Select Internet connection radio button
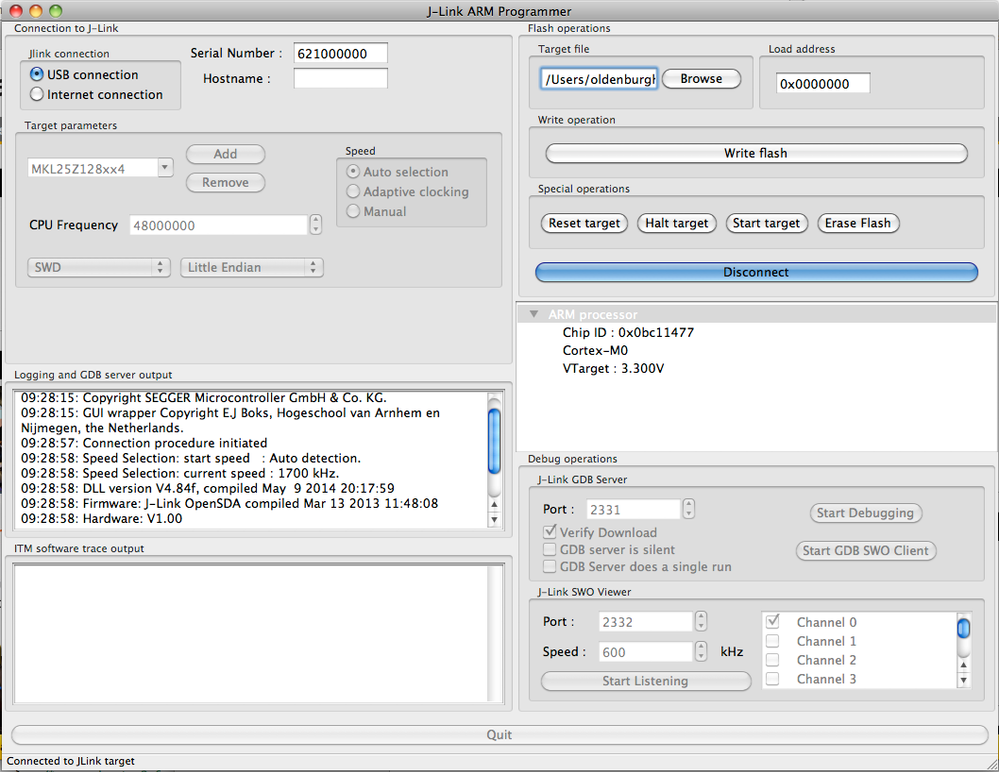Viewport: 999px width, 772px height. coord(37,94)
